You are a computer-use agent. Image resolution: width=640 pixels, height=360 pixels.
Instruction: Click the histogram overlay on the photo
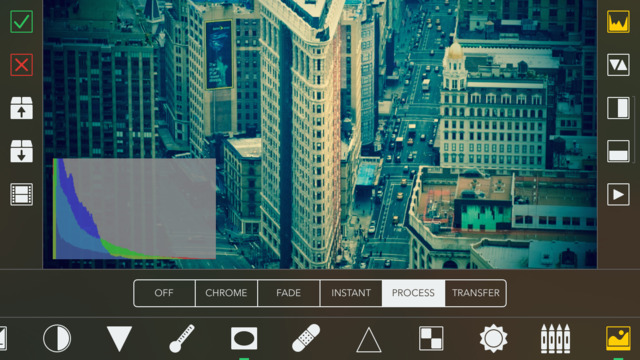[x=134, y=209]
